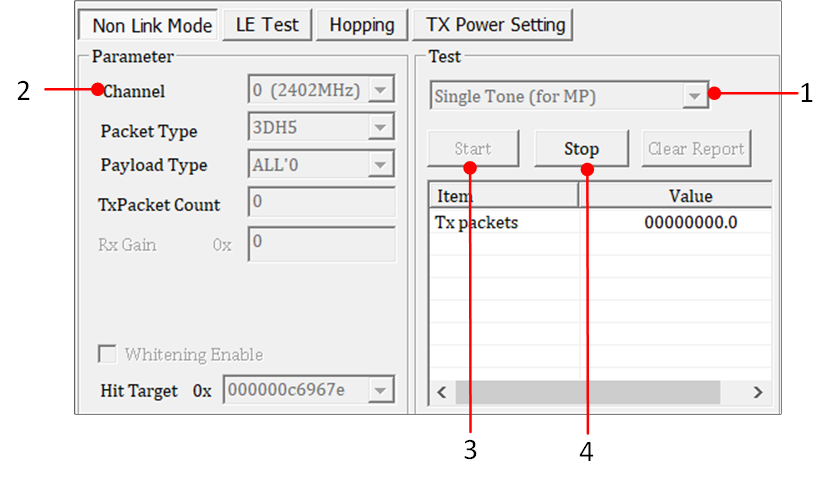Switch to the Non Link Mode tab
830x484 pixels.
pos(151,25)
